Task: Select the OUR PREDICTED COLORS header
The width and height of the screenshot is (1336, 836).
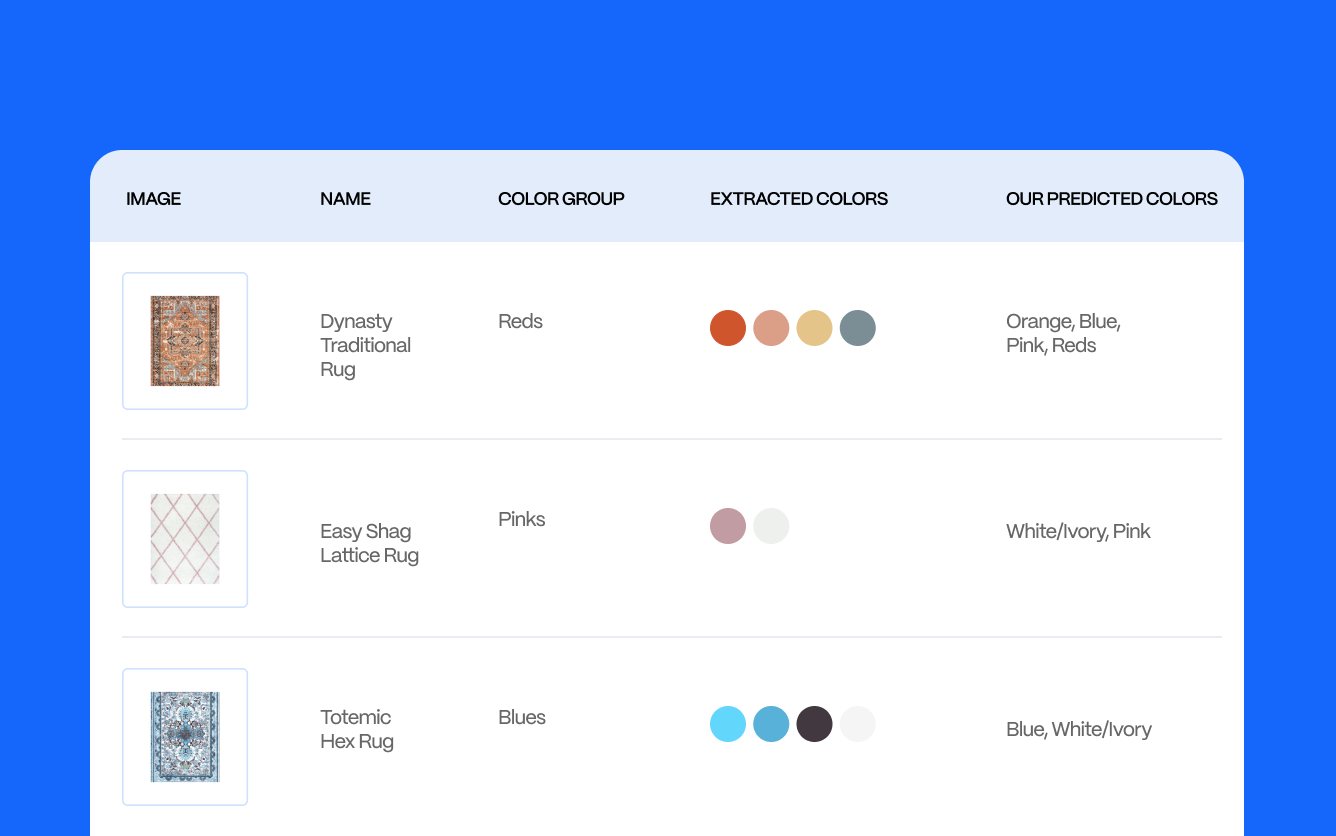Action: pos(1112,198)
